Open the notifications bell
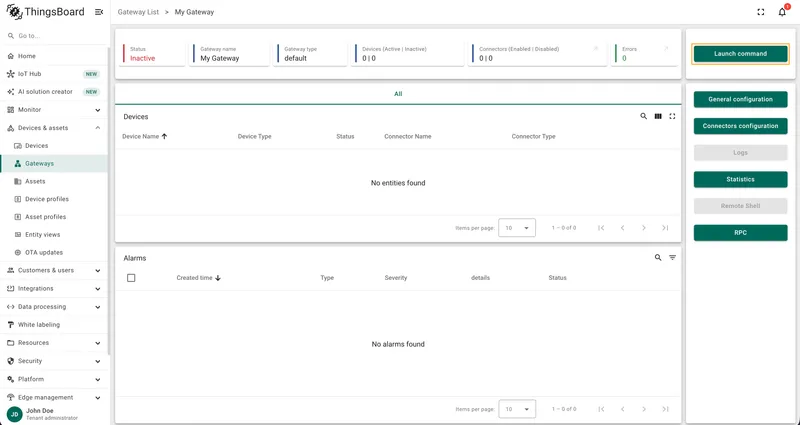 (782, 12)
